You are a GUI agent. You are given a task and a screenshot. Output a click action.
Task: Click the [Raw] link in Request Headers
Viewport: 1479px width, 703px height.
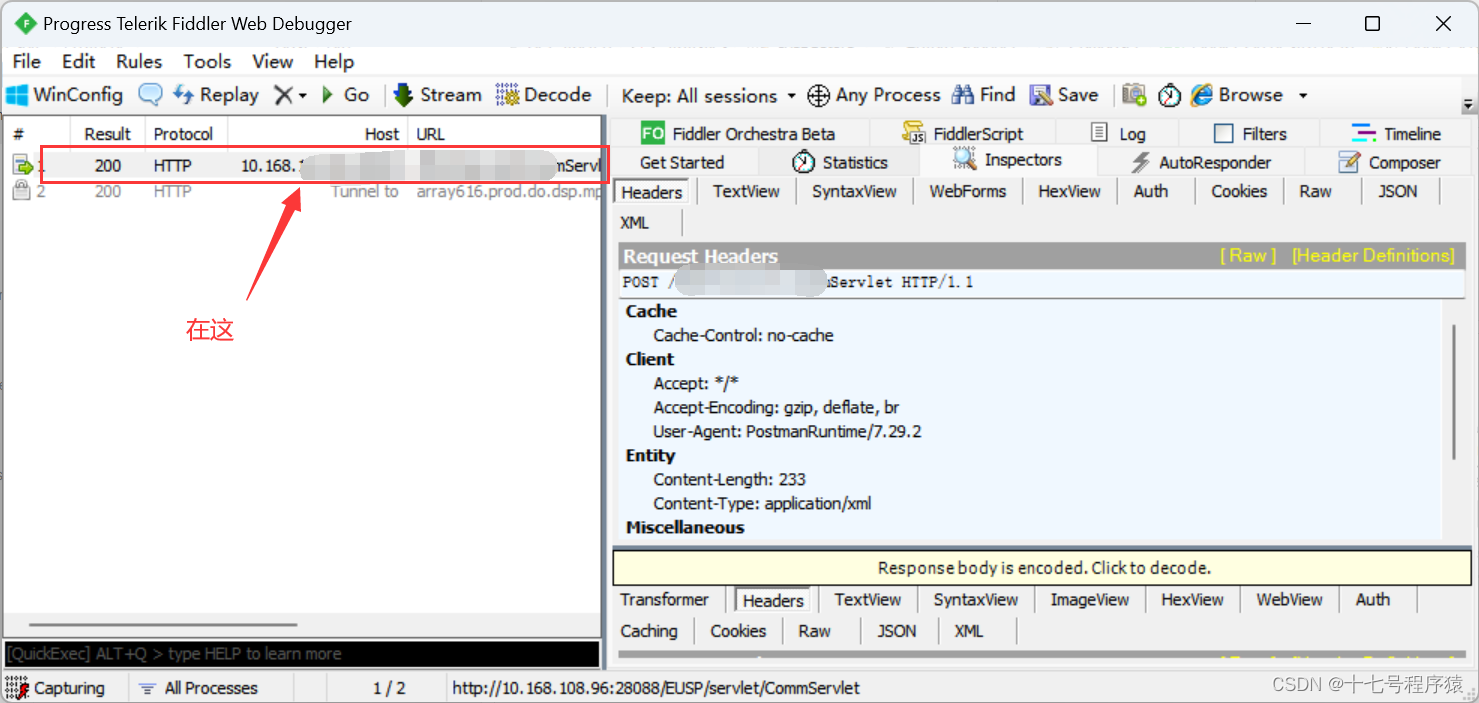[1247, 256]
